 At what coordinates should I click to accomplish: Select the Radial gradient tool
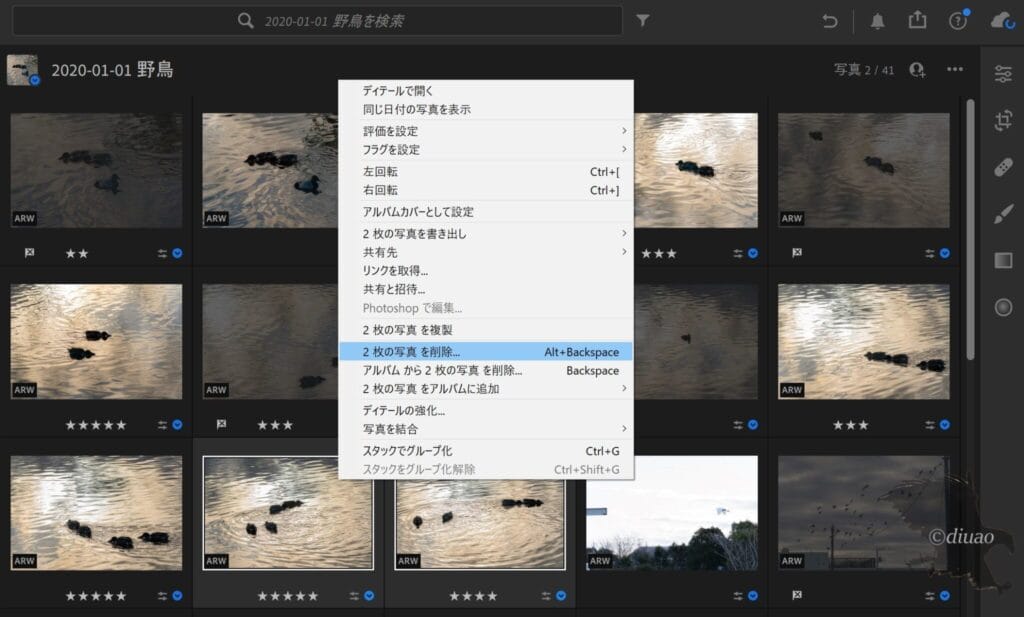tap(1003, 307)
